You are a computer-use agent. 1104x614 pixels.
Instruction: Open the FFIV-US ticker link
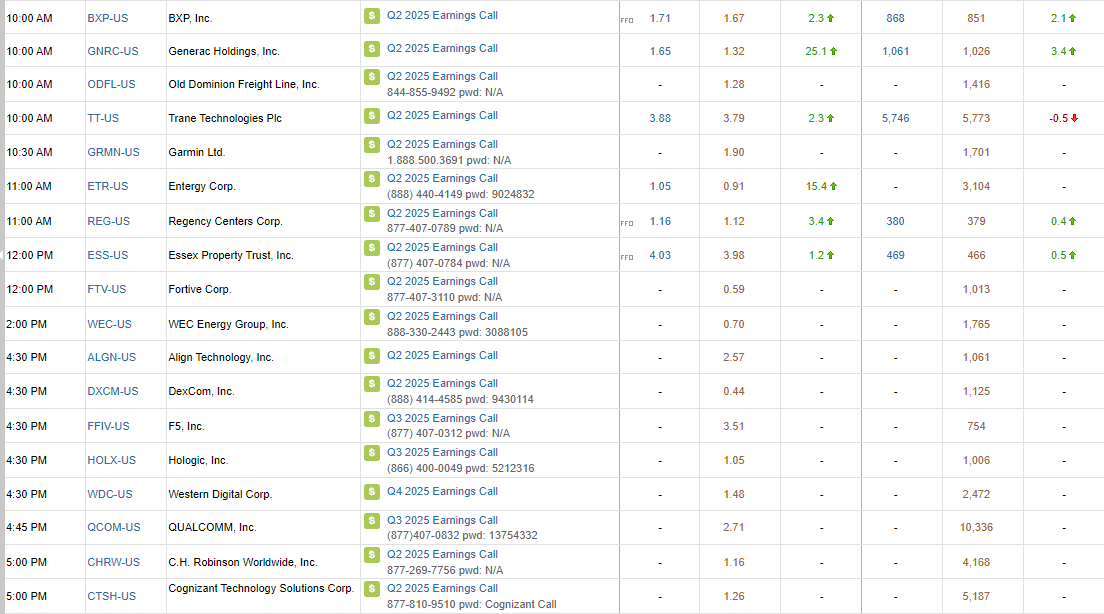point(108,427)
